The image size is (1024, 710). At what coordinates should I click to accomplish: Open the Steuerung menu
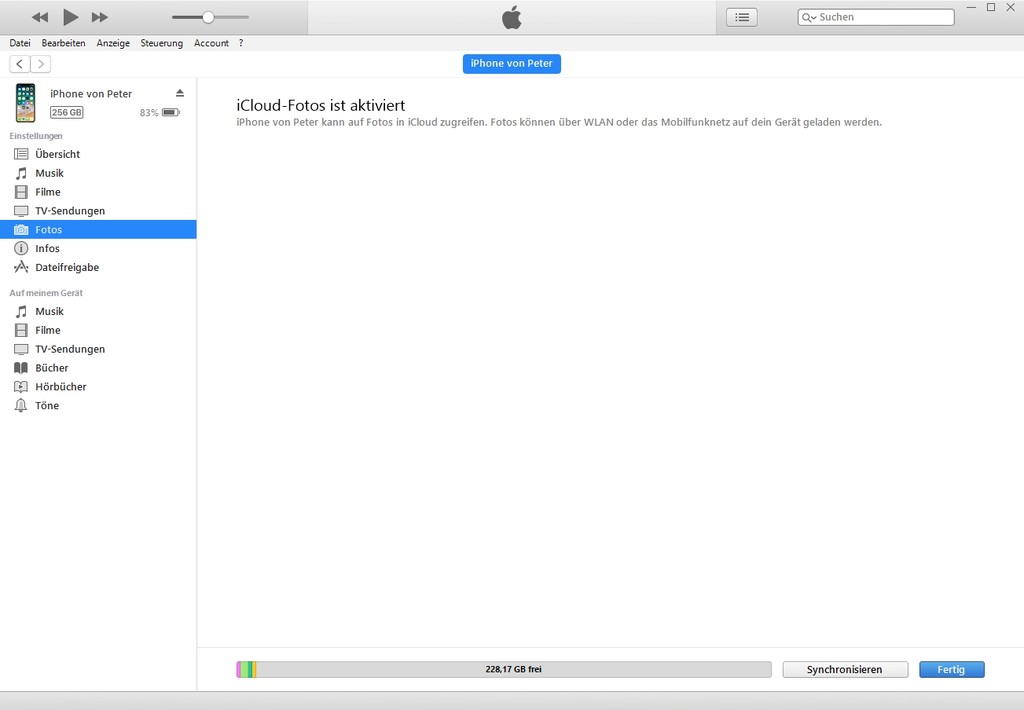[161, 43]
